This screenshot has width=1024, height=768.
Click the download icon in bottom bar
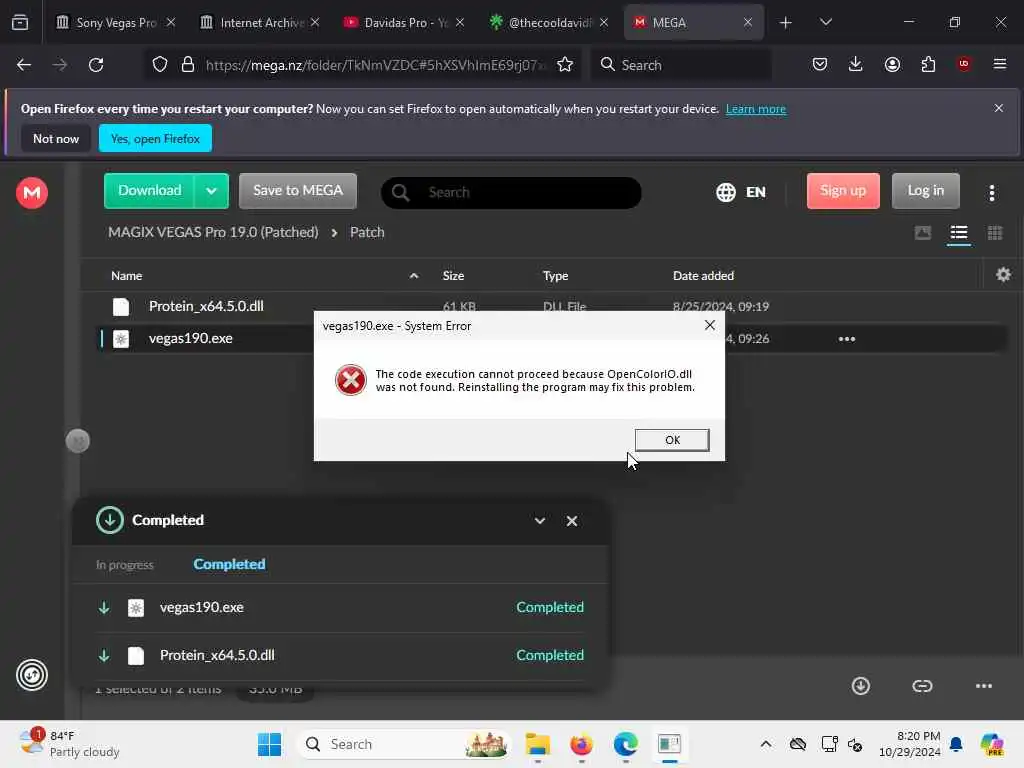coord(861,686)
